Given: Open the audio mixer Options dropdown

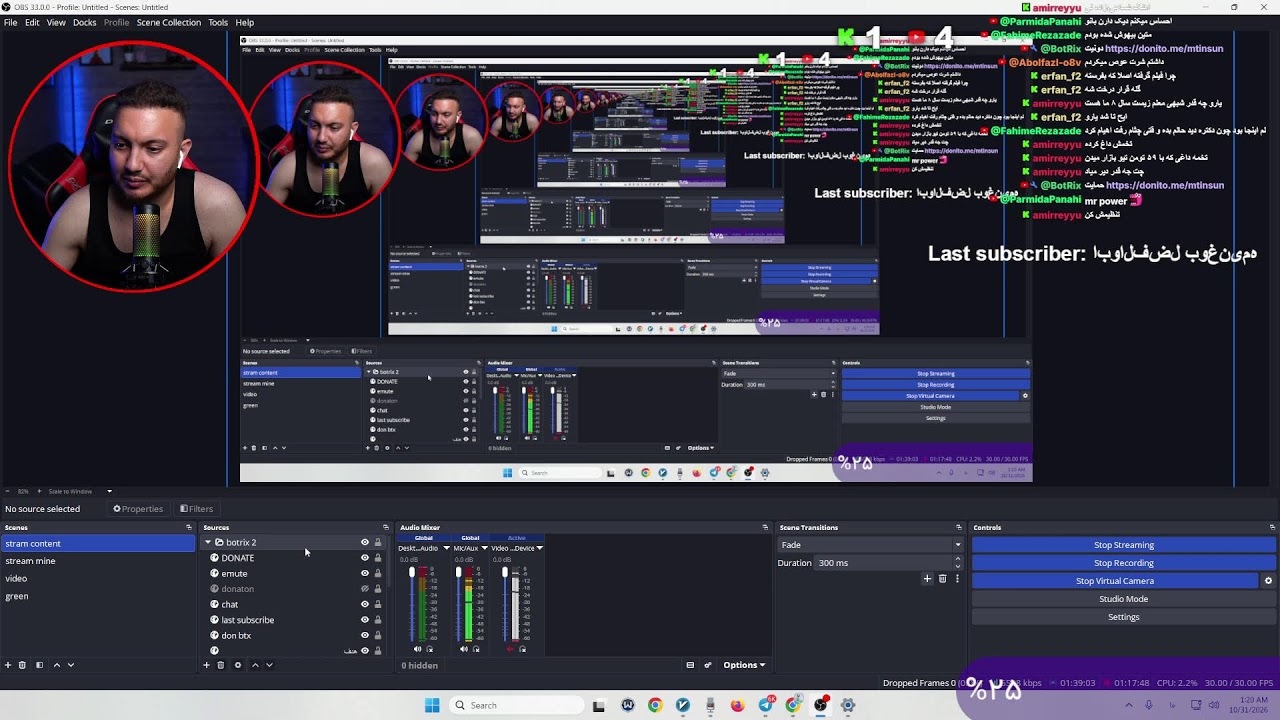Looking at the screenshot, I should tap(744, 665).
